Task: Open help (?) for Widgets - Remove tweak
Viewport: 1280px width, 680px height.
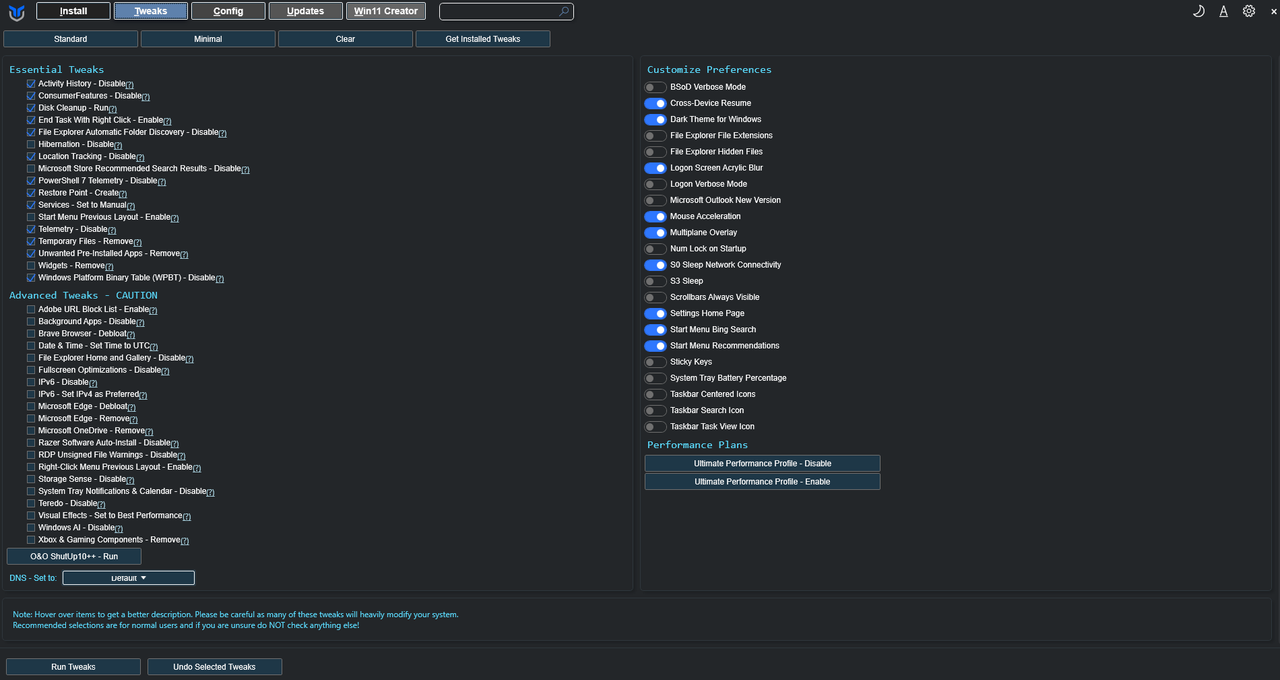Action: click(109, 267)
